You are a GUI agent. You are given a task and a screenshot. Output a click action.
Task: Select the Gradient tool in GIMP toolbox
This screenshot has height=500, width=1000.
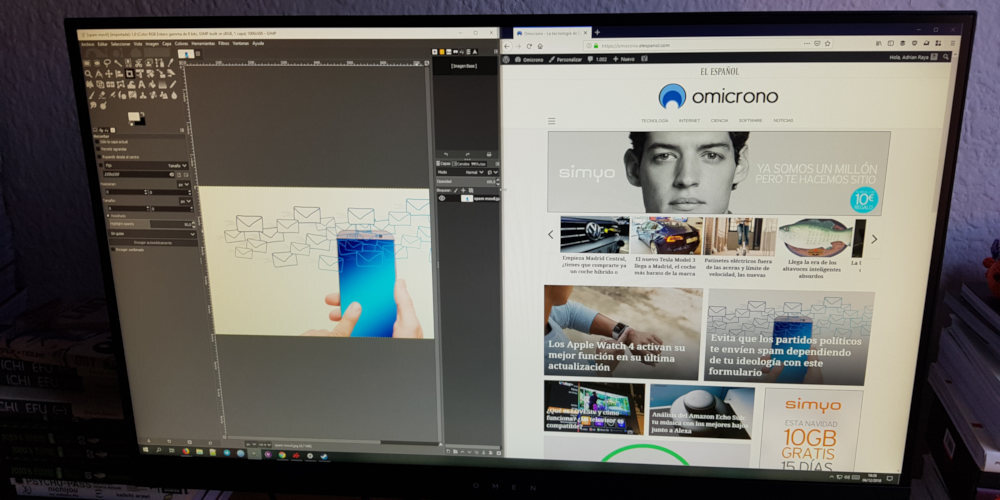click(163, 84)
